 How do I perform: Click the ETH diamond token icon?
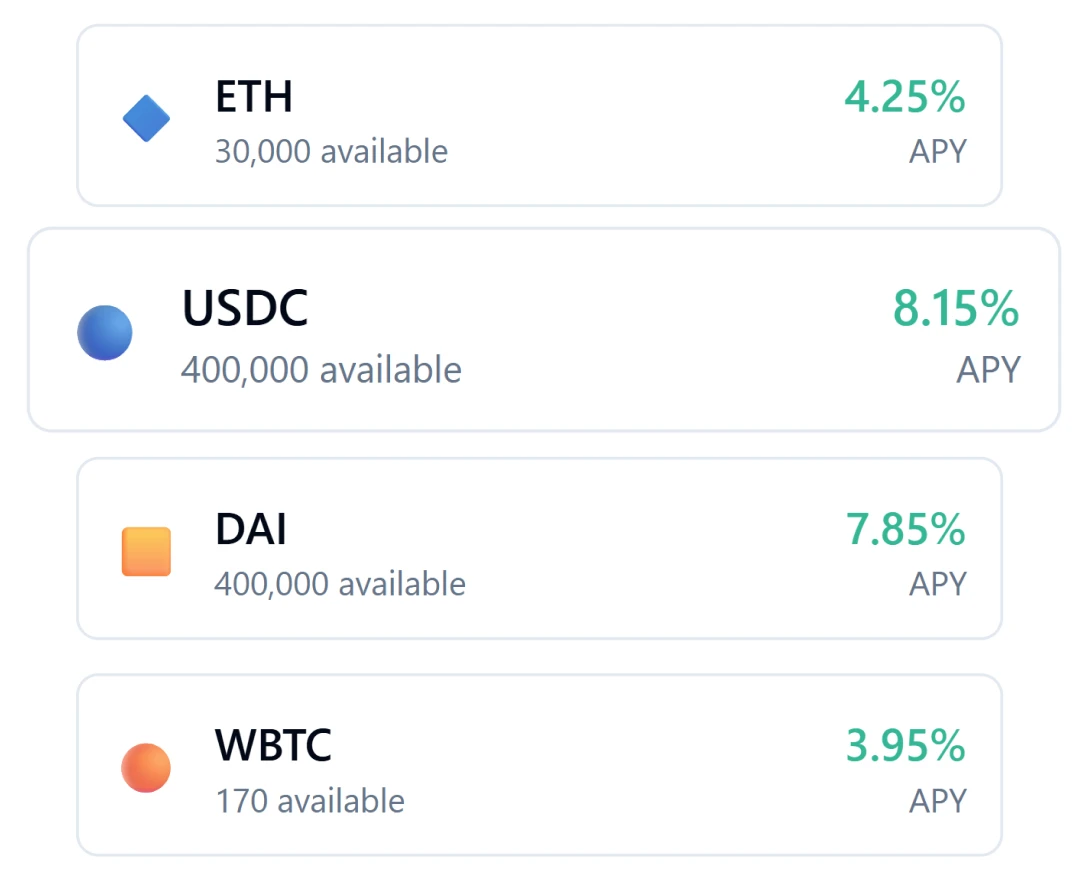[x=146, y=117]
